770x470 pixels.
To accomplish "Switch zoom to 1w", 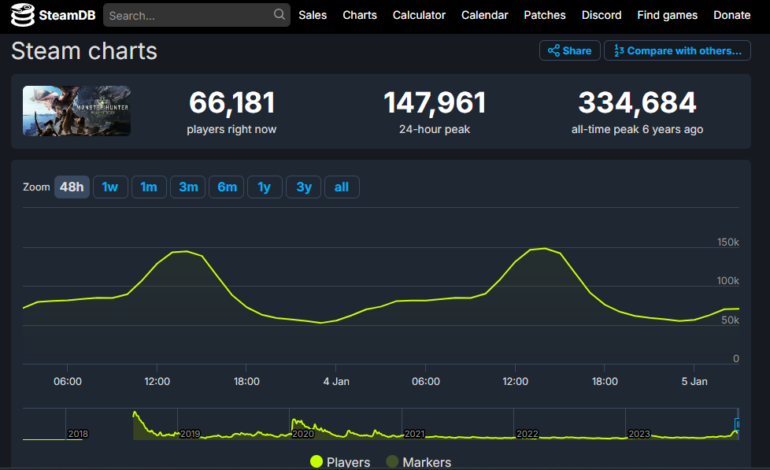I will tap(110, 187).
